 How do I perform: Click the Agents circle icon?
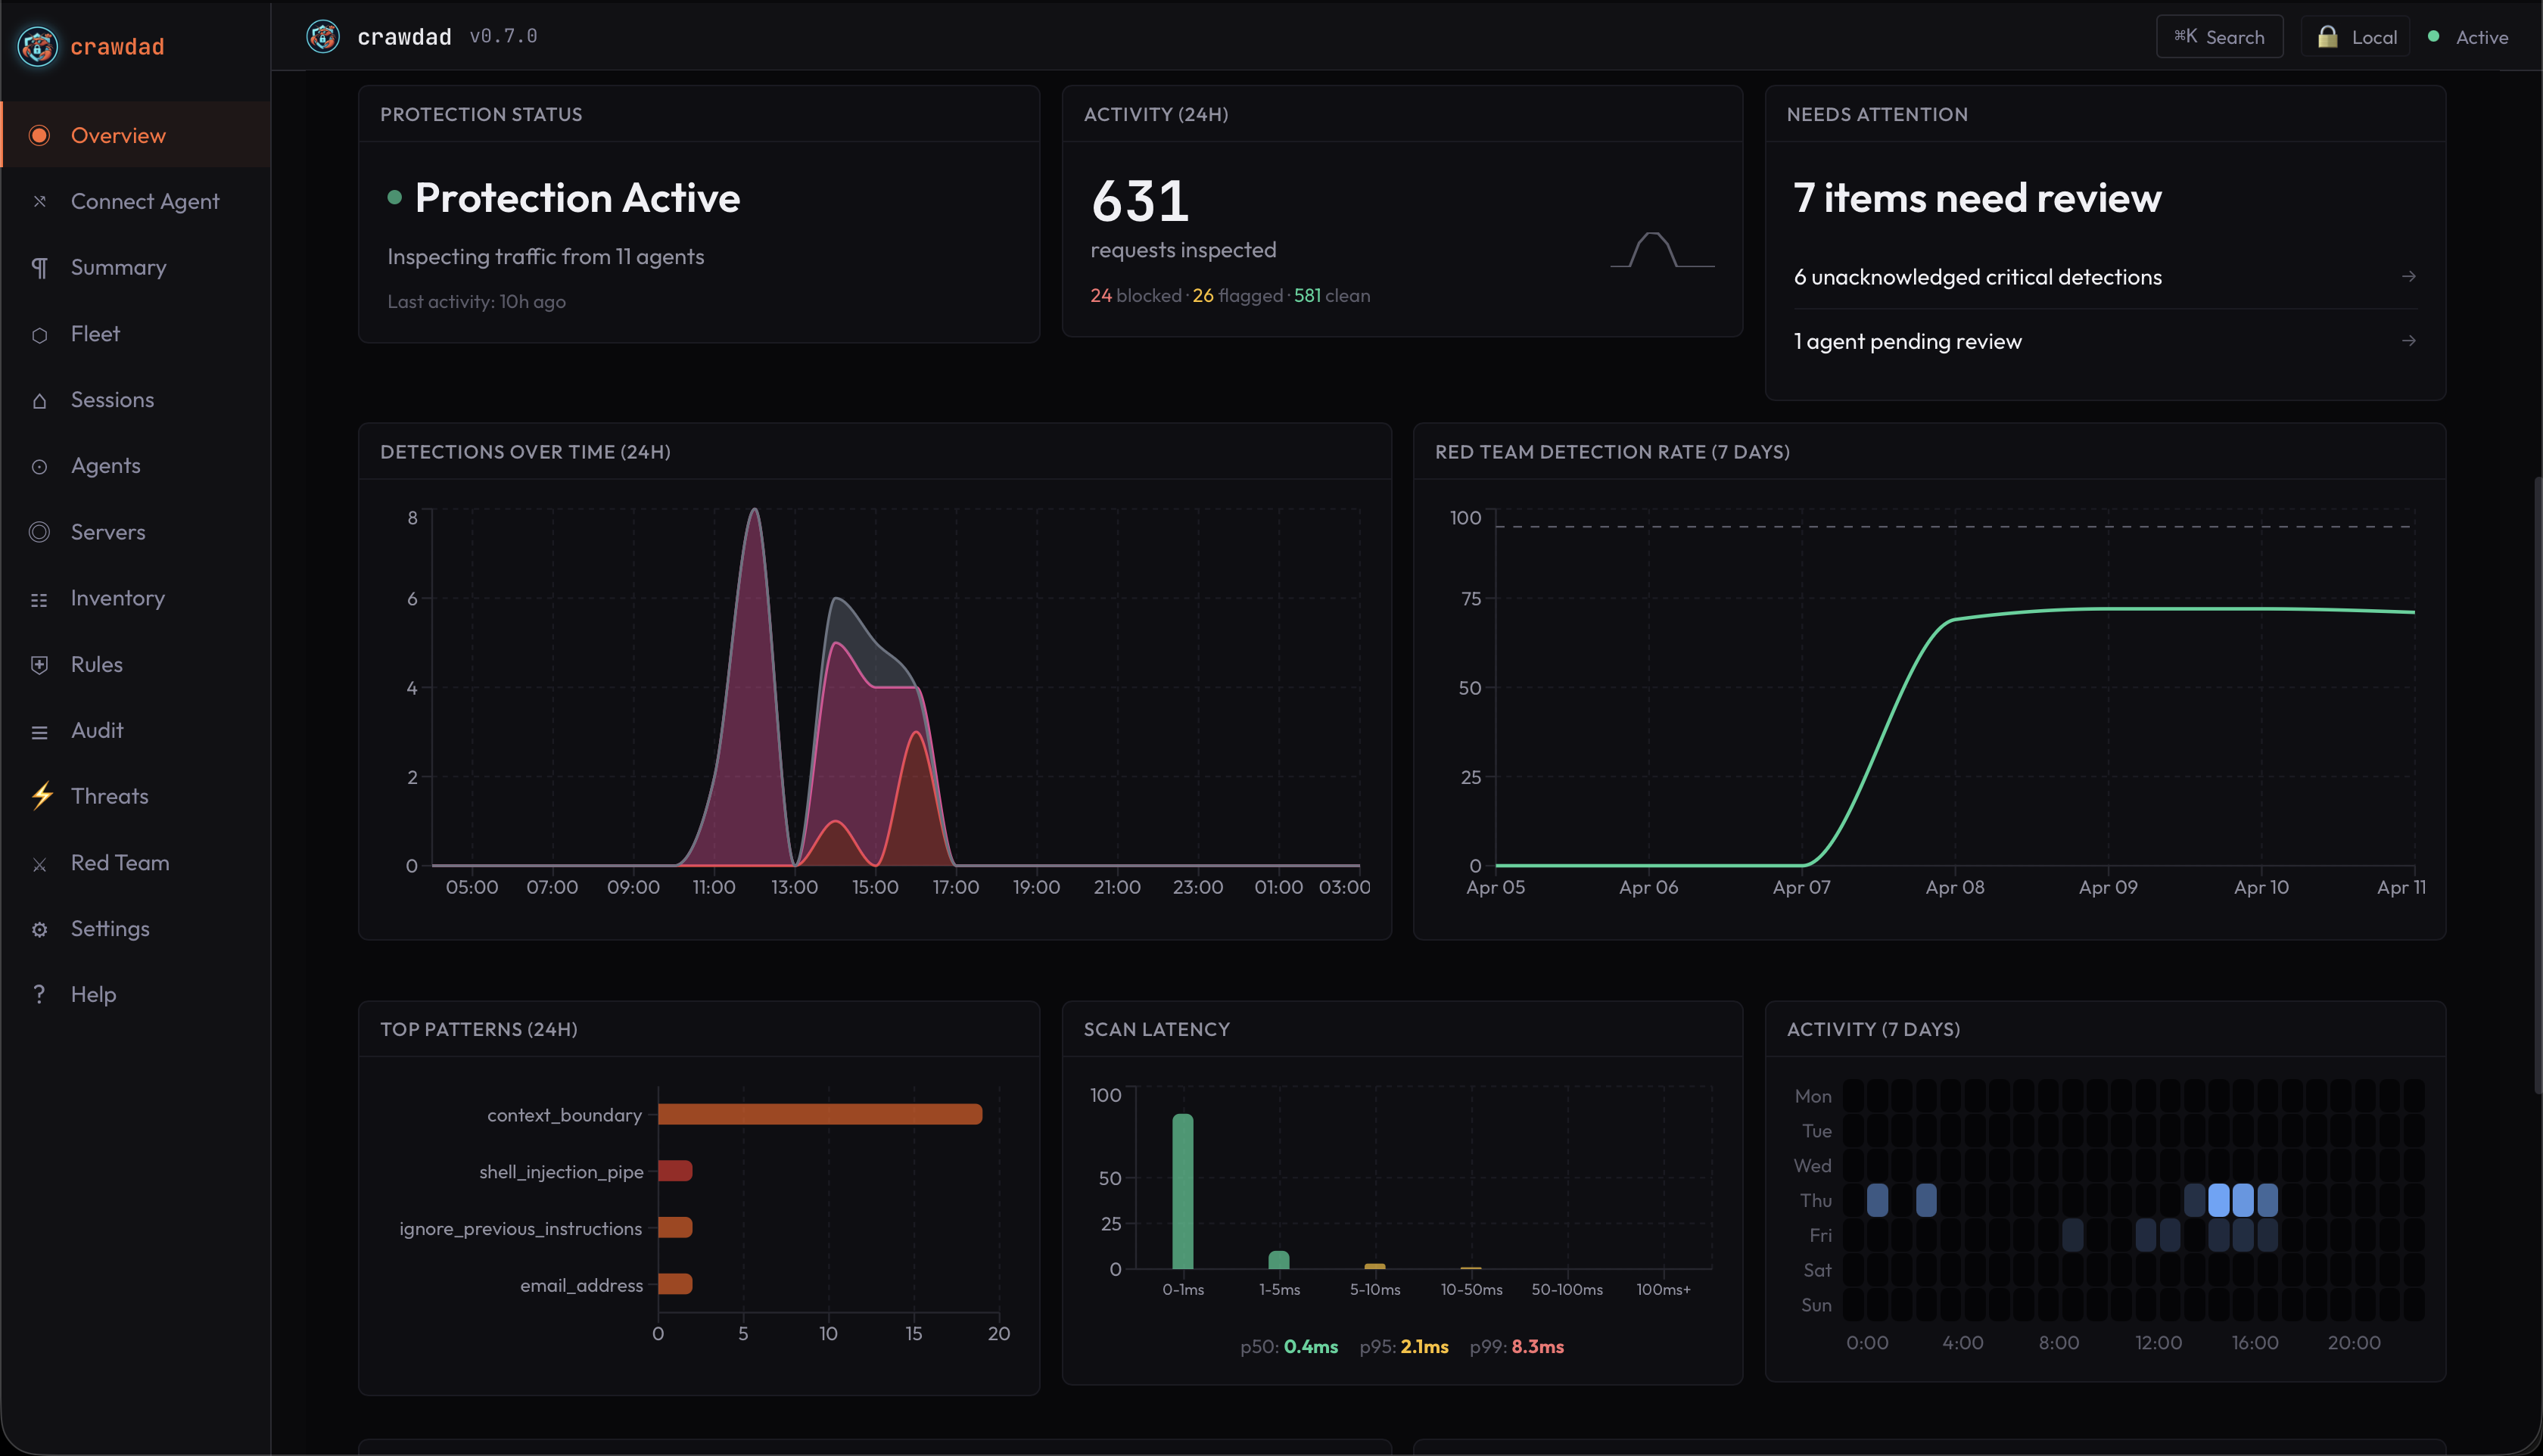click(x=39, y=466)
